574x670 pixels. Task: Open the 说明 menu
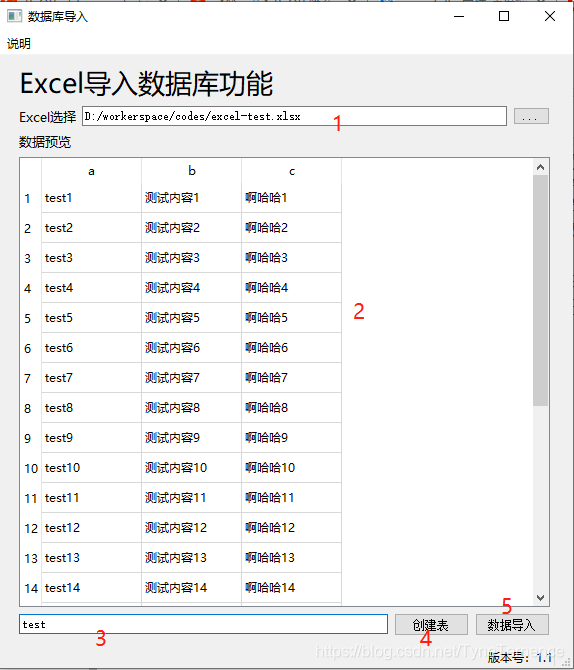18,44
